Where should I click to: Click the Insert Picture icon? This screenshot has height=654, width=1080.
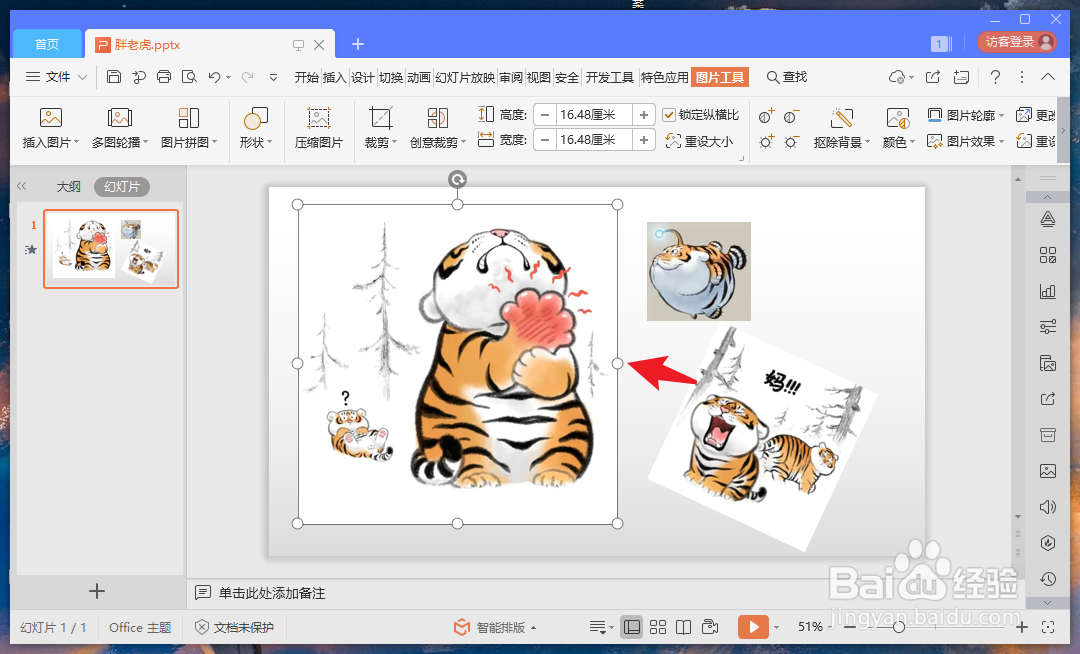click(51, 118)
